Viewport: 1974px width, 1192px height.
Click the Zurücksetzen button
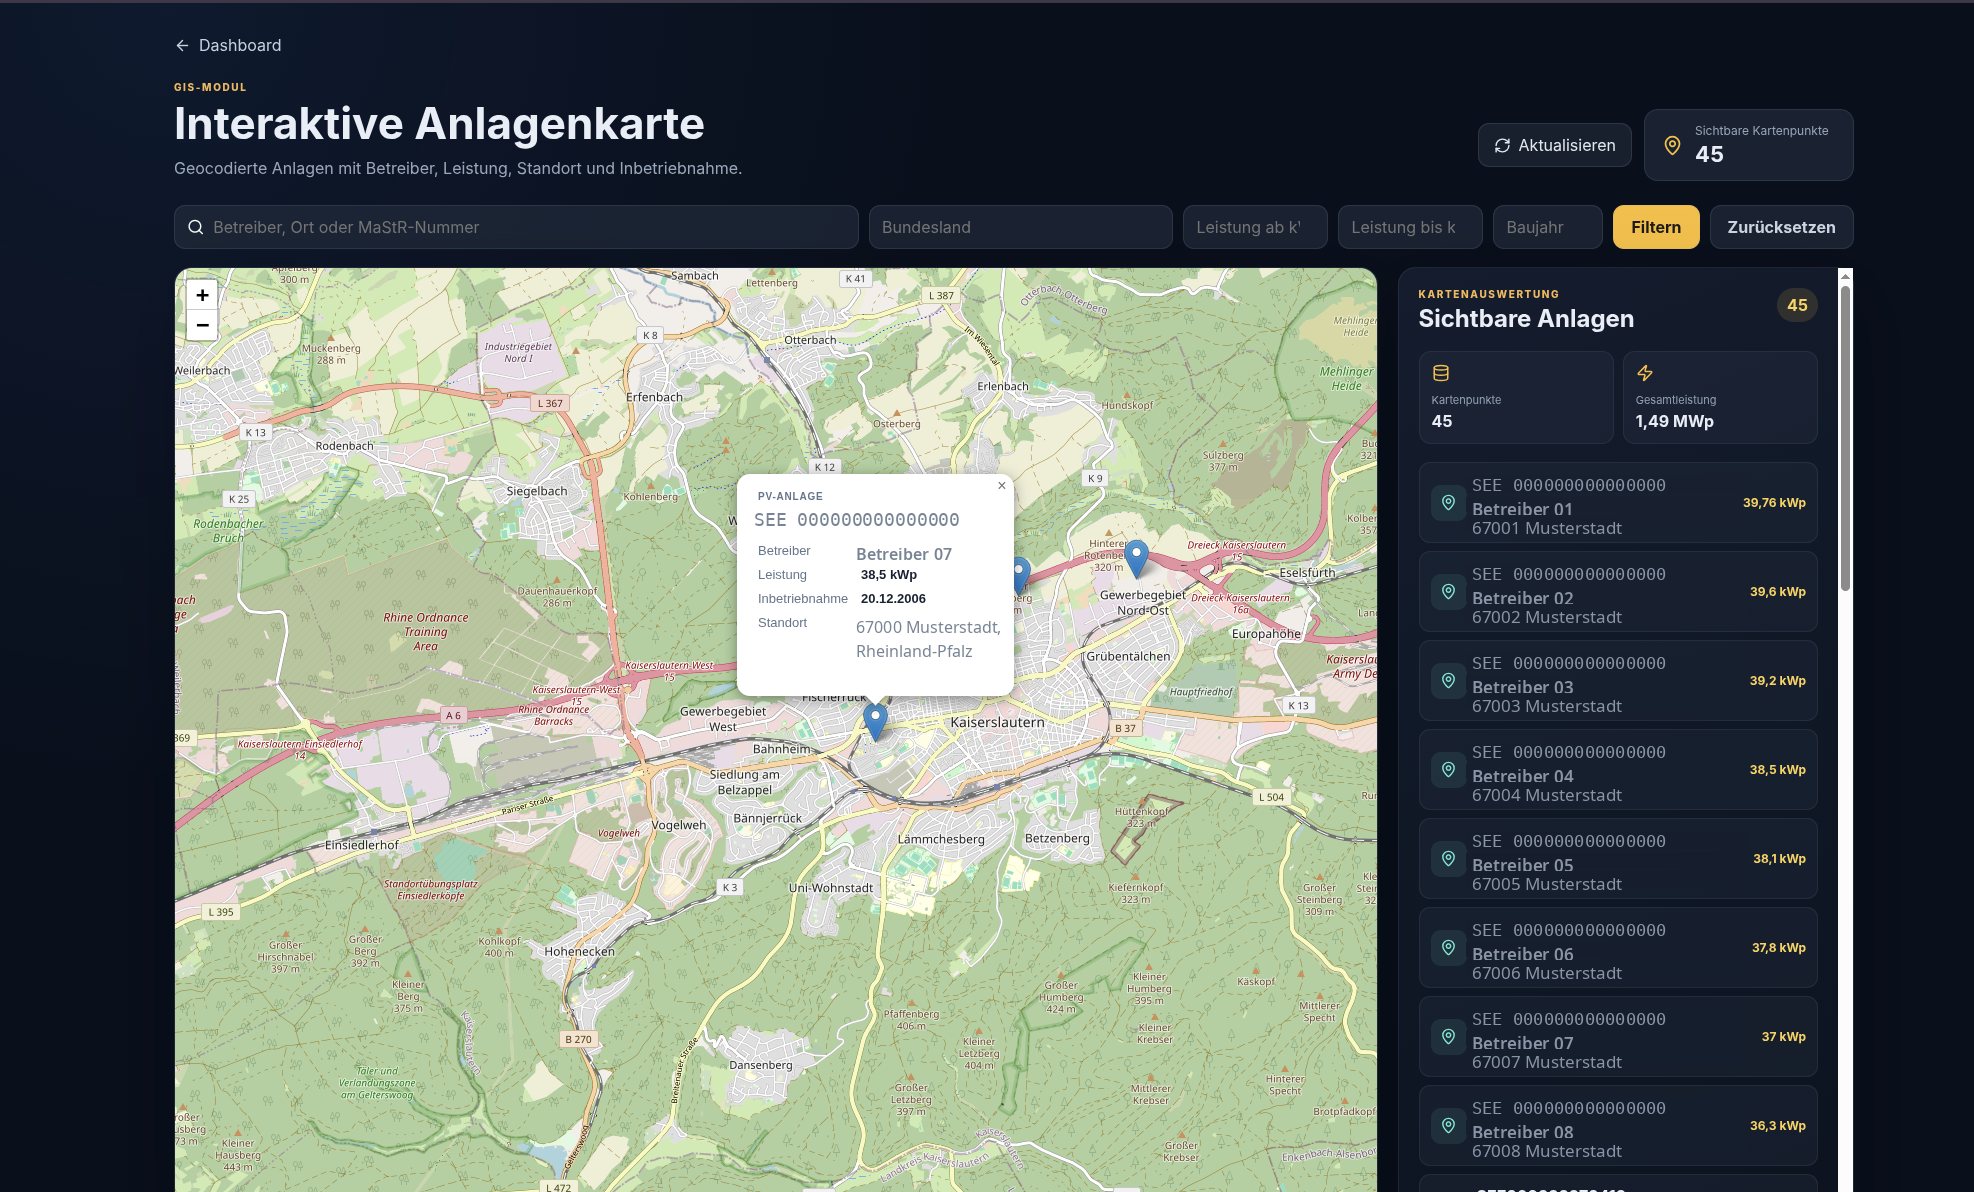coord(1781,227)
